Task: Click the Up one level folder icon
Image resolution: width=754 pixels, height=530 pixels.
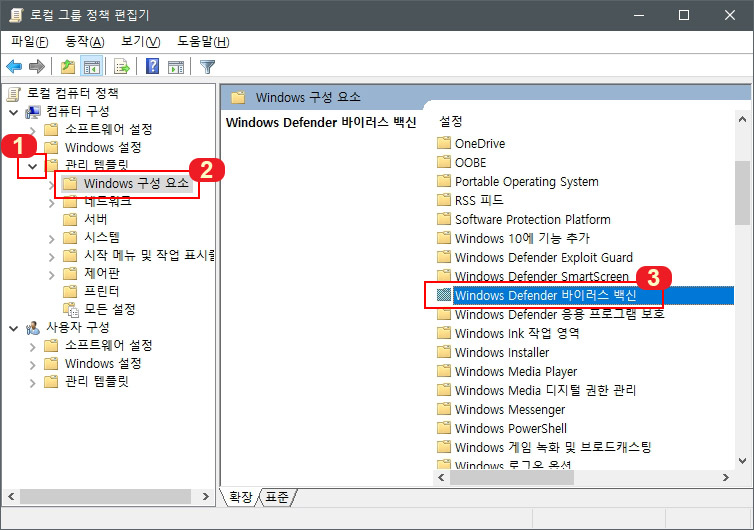Action: 68,66
